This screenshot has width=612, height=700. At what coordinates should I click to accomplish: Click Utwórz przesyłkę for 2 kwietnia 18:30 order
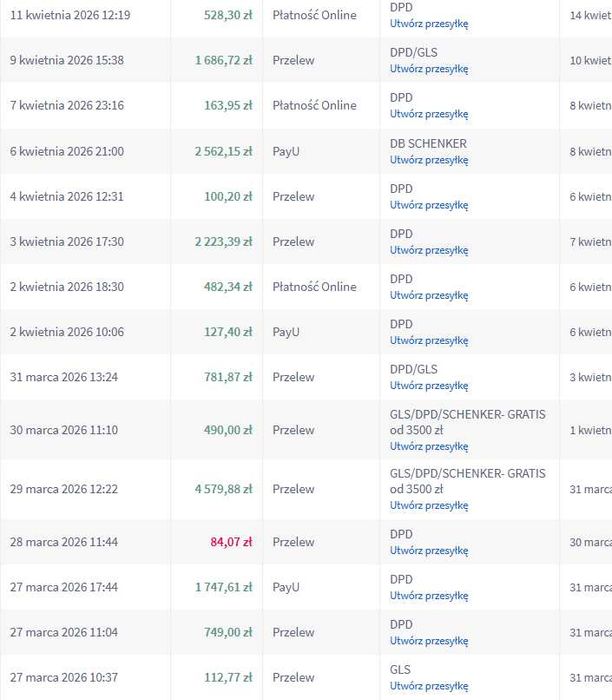tap(429, 295)
